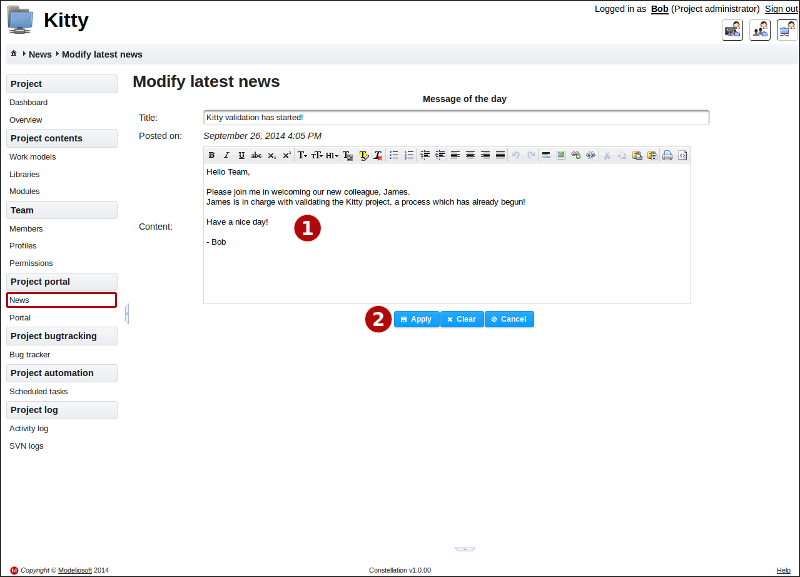Open users administration icon in header
Viewport: 800px width, 577px height.
pyautogui.click(x=760, y=30)
